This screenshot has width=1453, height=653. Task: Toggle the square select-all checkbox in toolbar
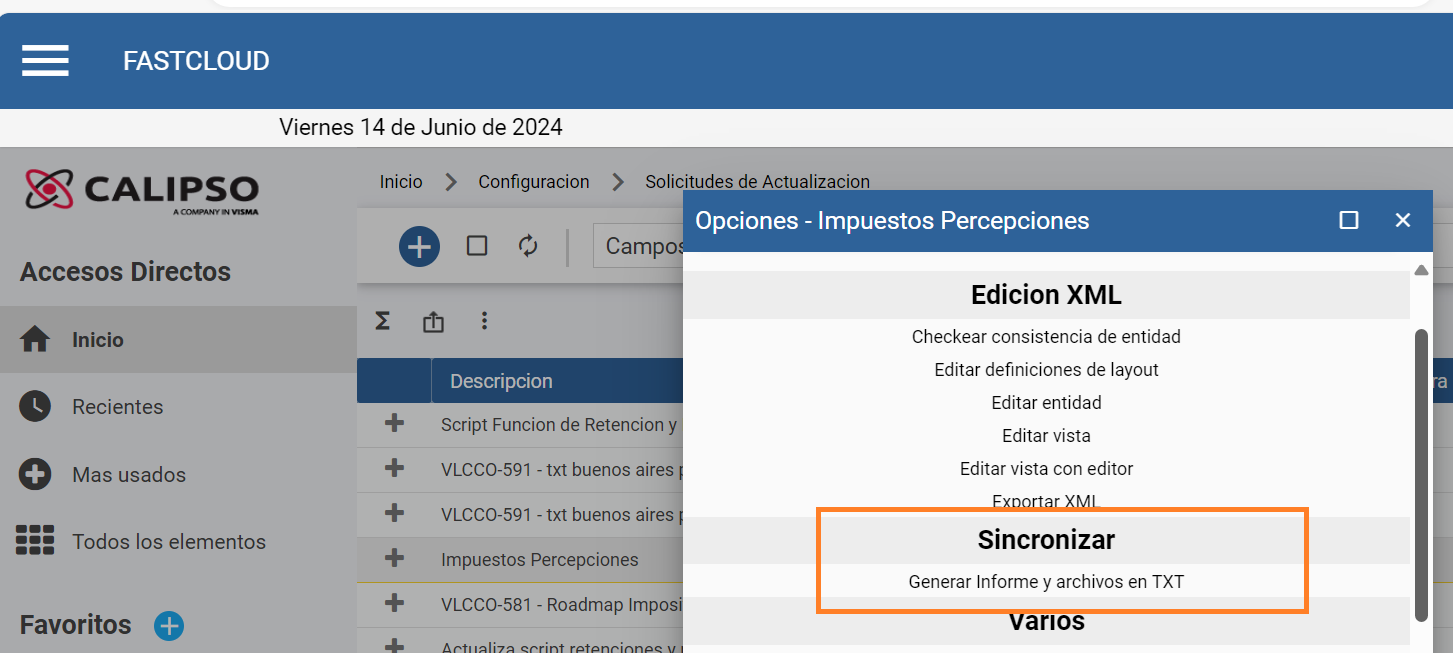[x=477, y=245]
